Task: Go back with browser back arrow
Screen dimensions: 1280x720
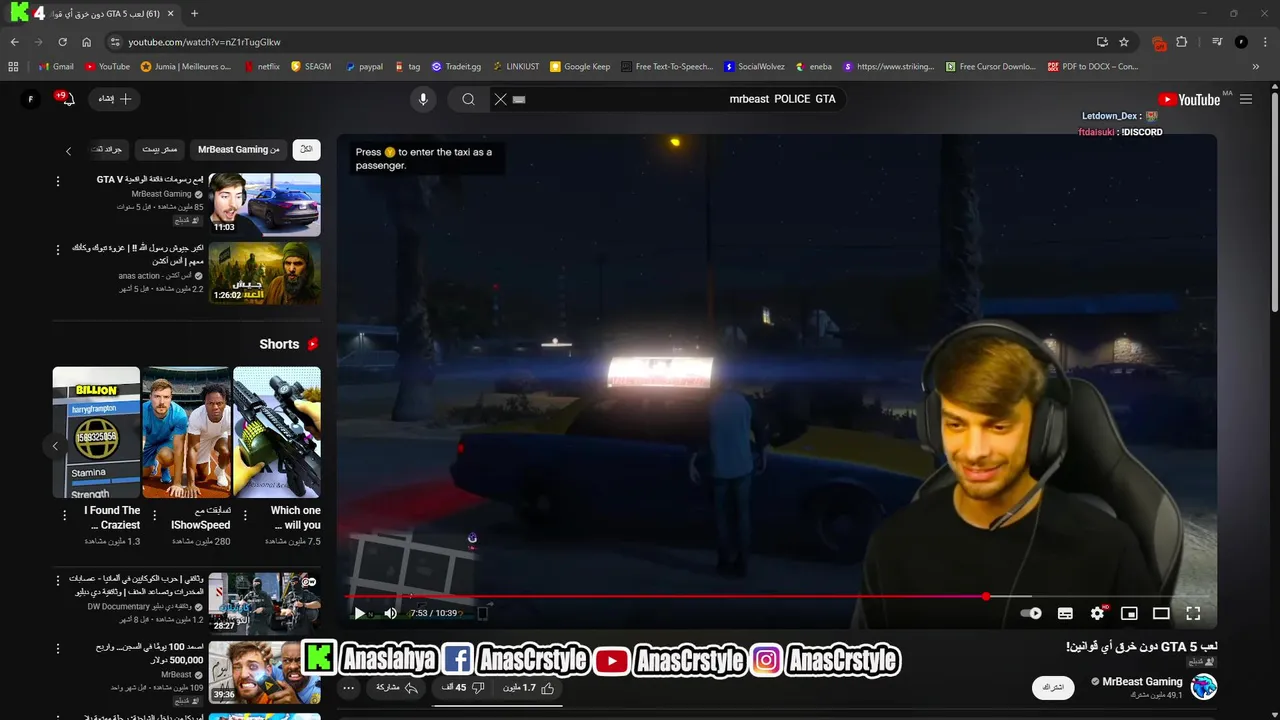Action: 14,42
